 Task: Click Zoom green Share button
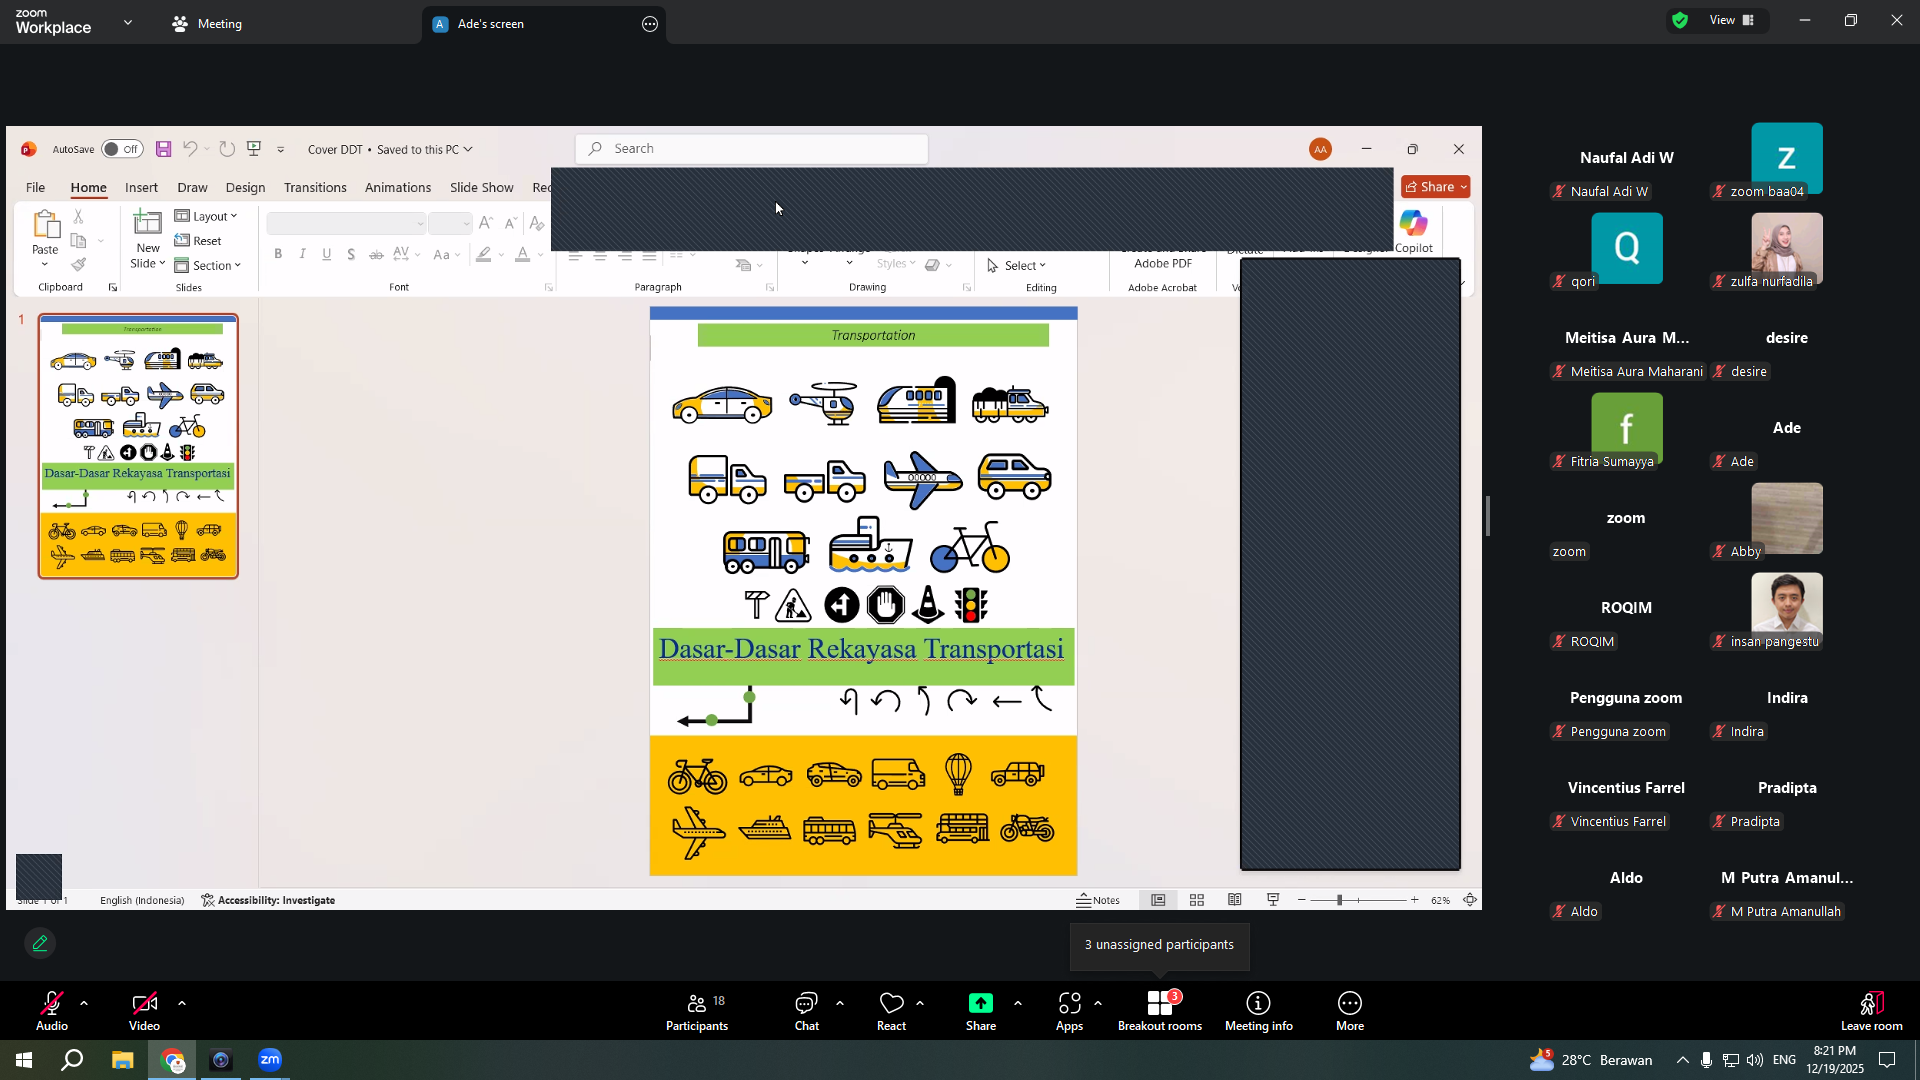[x=981, y=1012]
